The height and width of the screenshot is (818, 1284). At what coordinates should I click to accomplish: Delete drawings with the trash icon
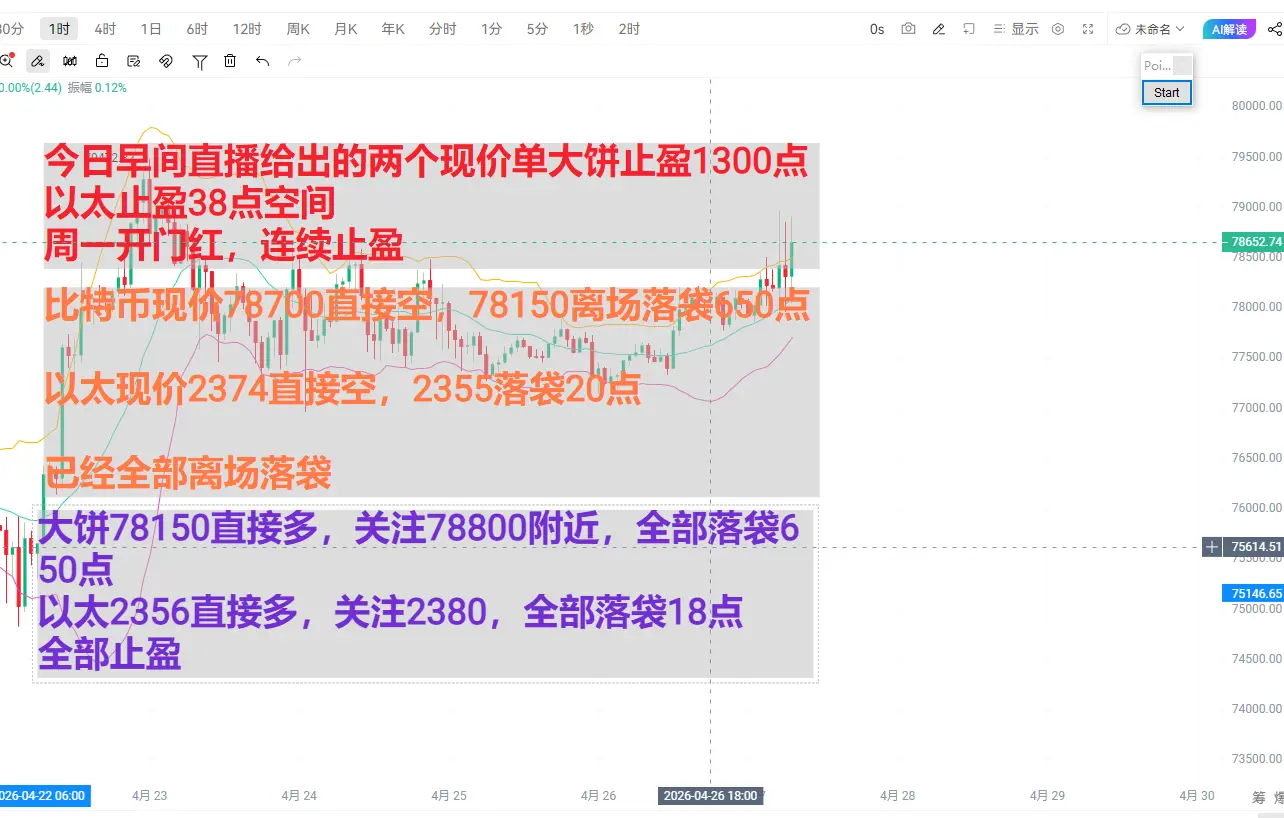(x=230, y=61)
